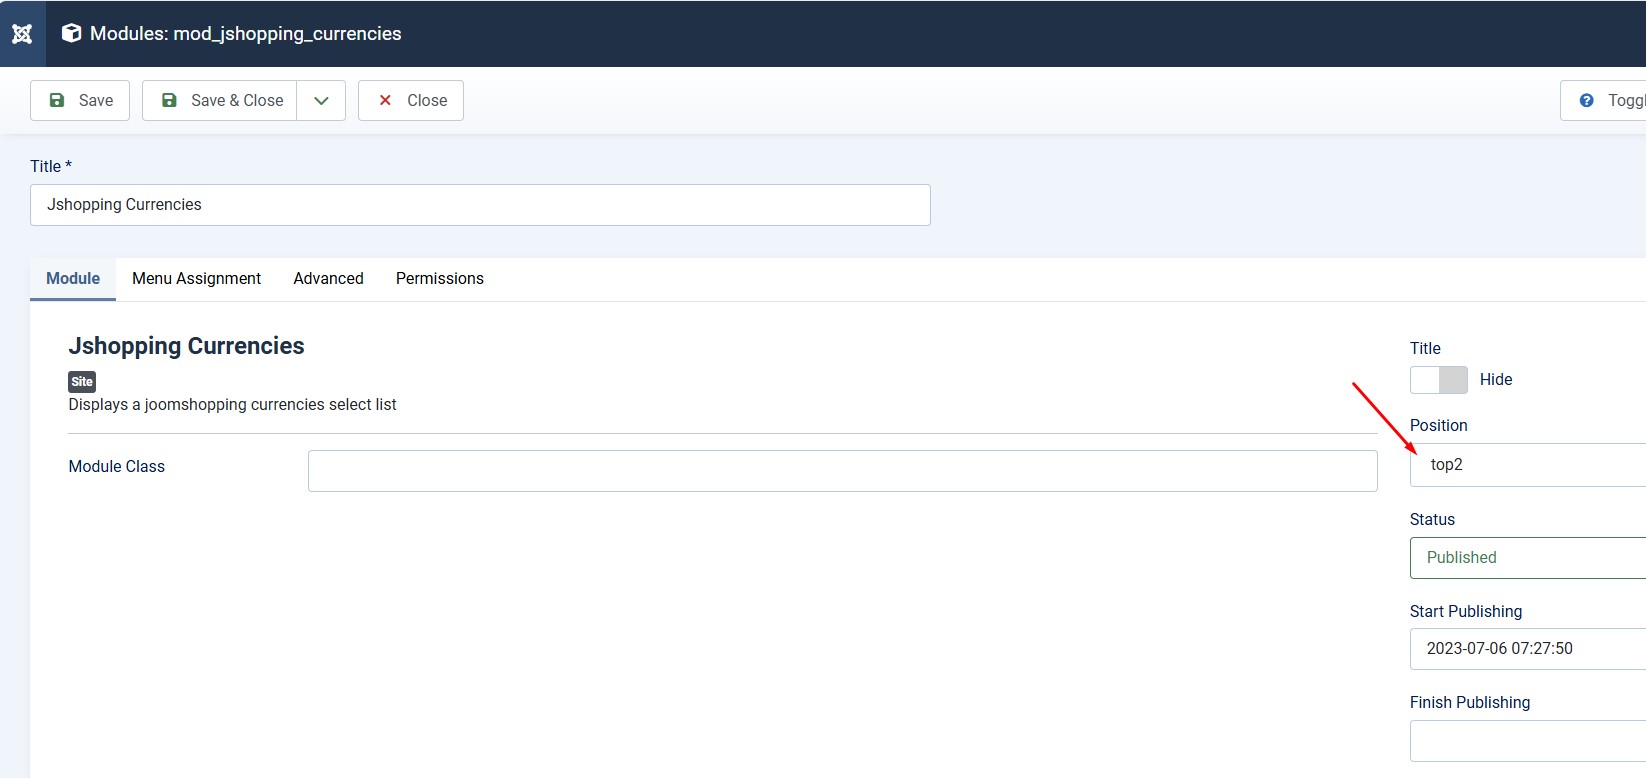Viewport: 1646px width, 778px height.
Task: Click the red X Close icon
Action: (385, 100)
